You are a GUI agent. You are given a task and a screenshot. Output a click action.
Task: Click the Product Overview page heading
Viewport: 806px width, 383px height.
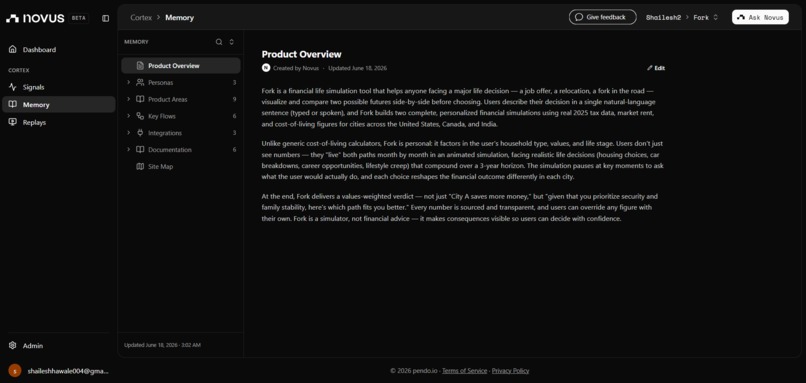(301, 54)
